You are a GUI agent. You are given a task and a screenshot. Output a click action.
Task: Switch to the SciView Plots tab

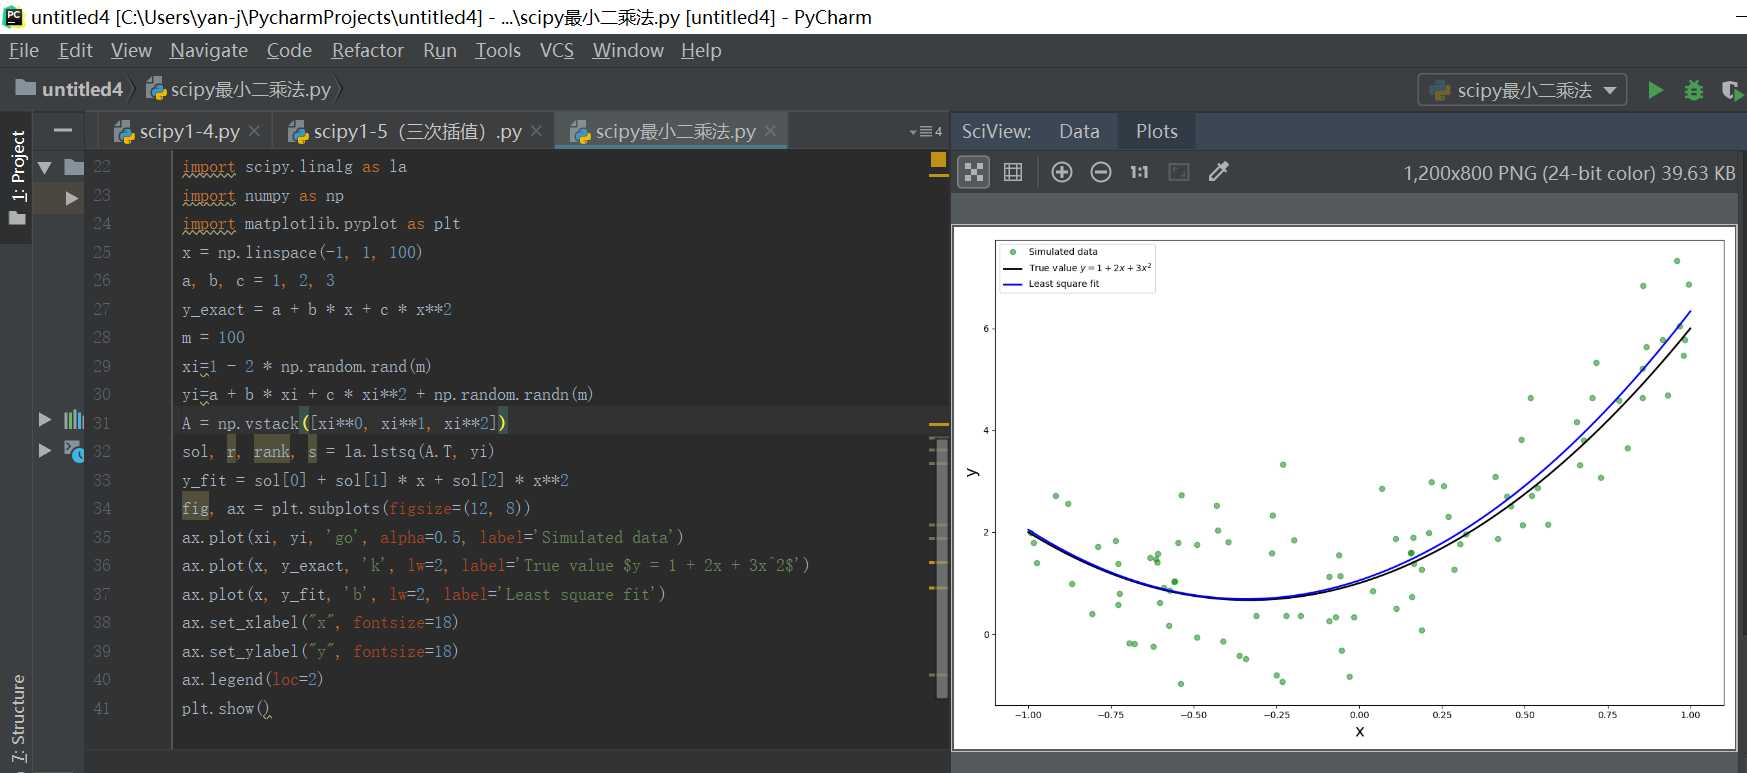click(1157, 132)
